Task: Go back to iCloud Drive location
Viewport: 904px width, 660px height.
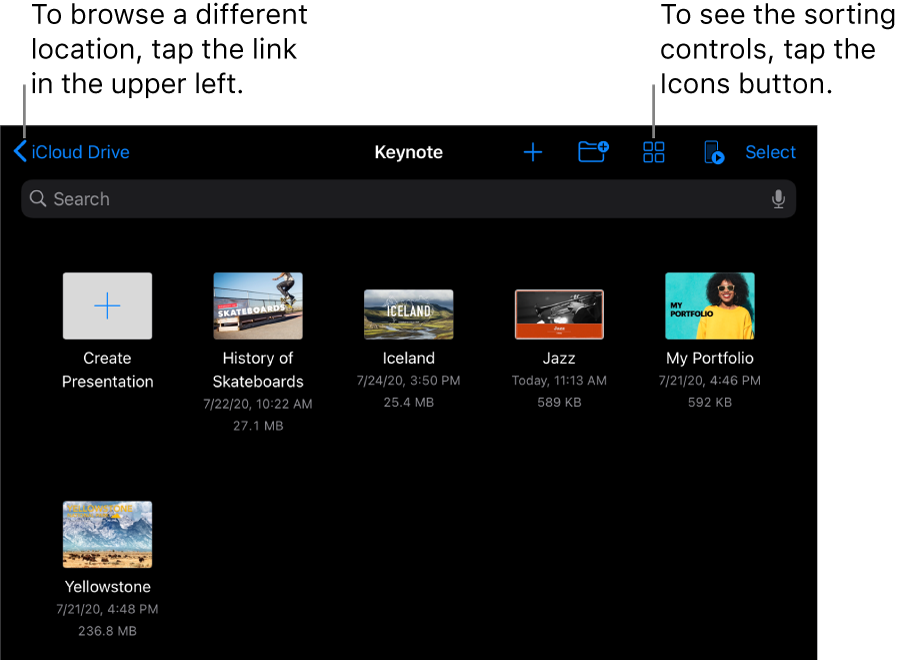Action: point(81,152)
